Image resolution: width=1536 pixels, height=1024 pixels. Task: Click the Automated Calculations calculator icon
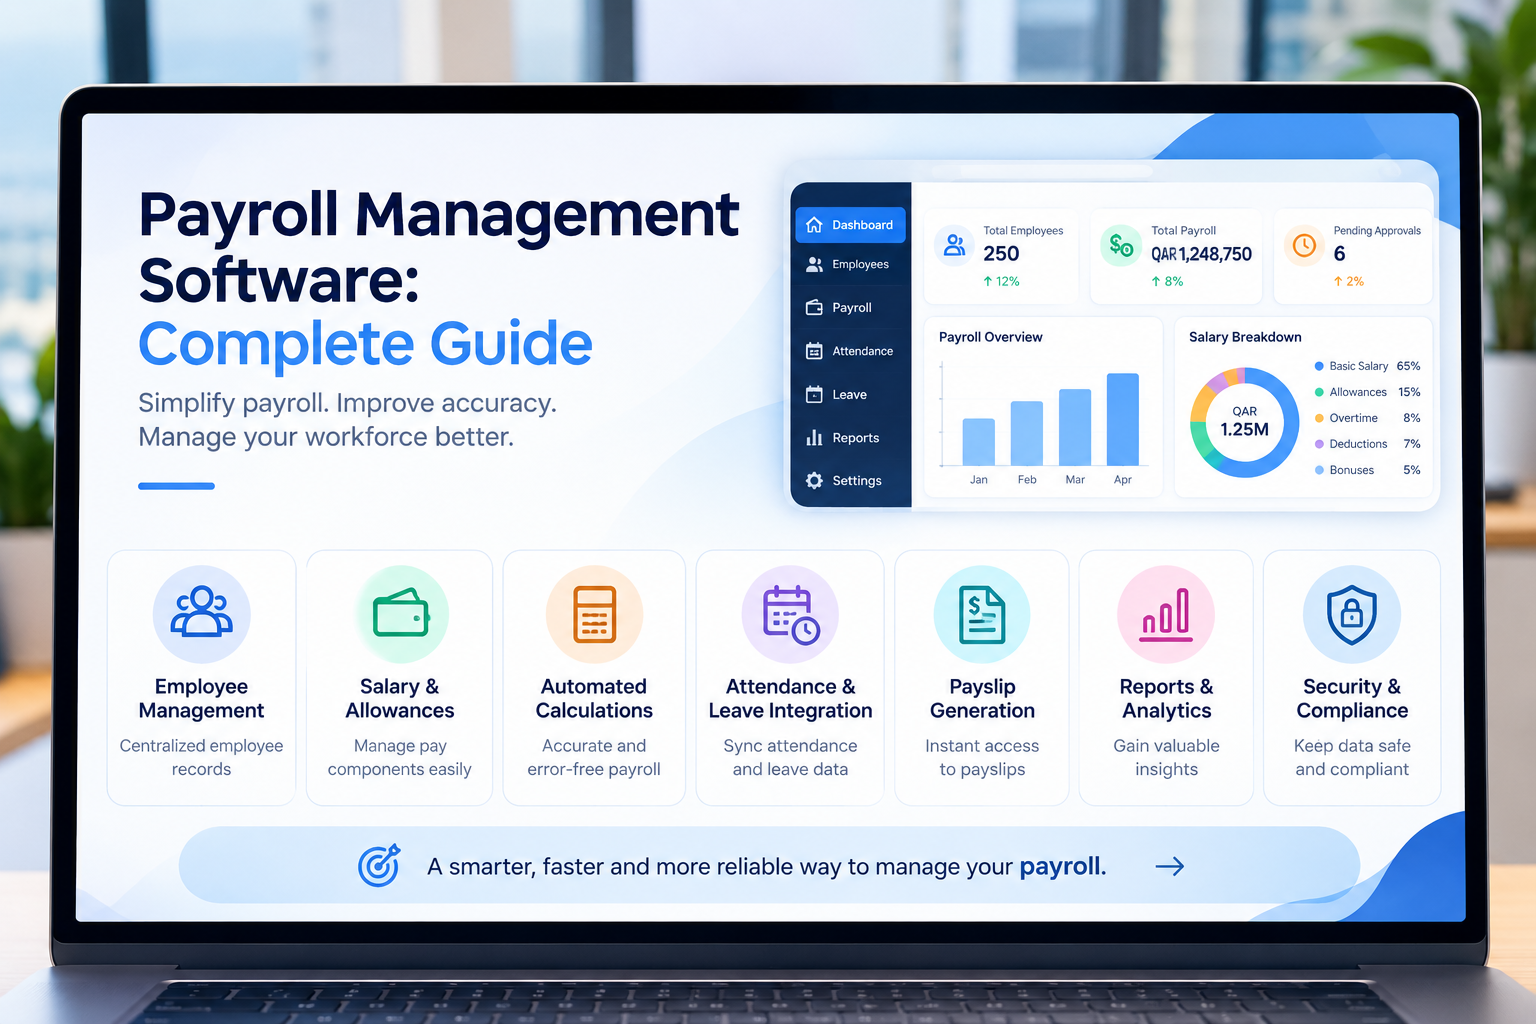[x=594, y=614]
